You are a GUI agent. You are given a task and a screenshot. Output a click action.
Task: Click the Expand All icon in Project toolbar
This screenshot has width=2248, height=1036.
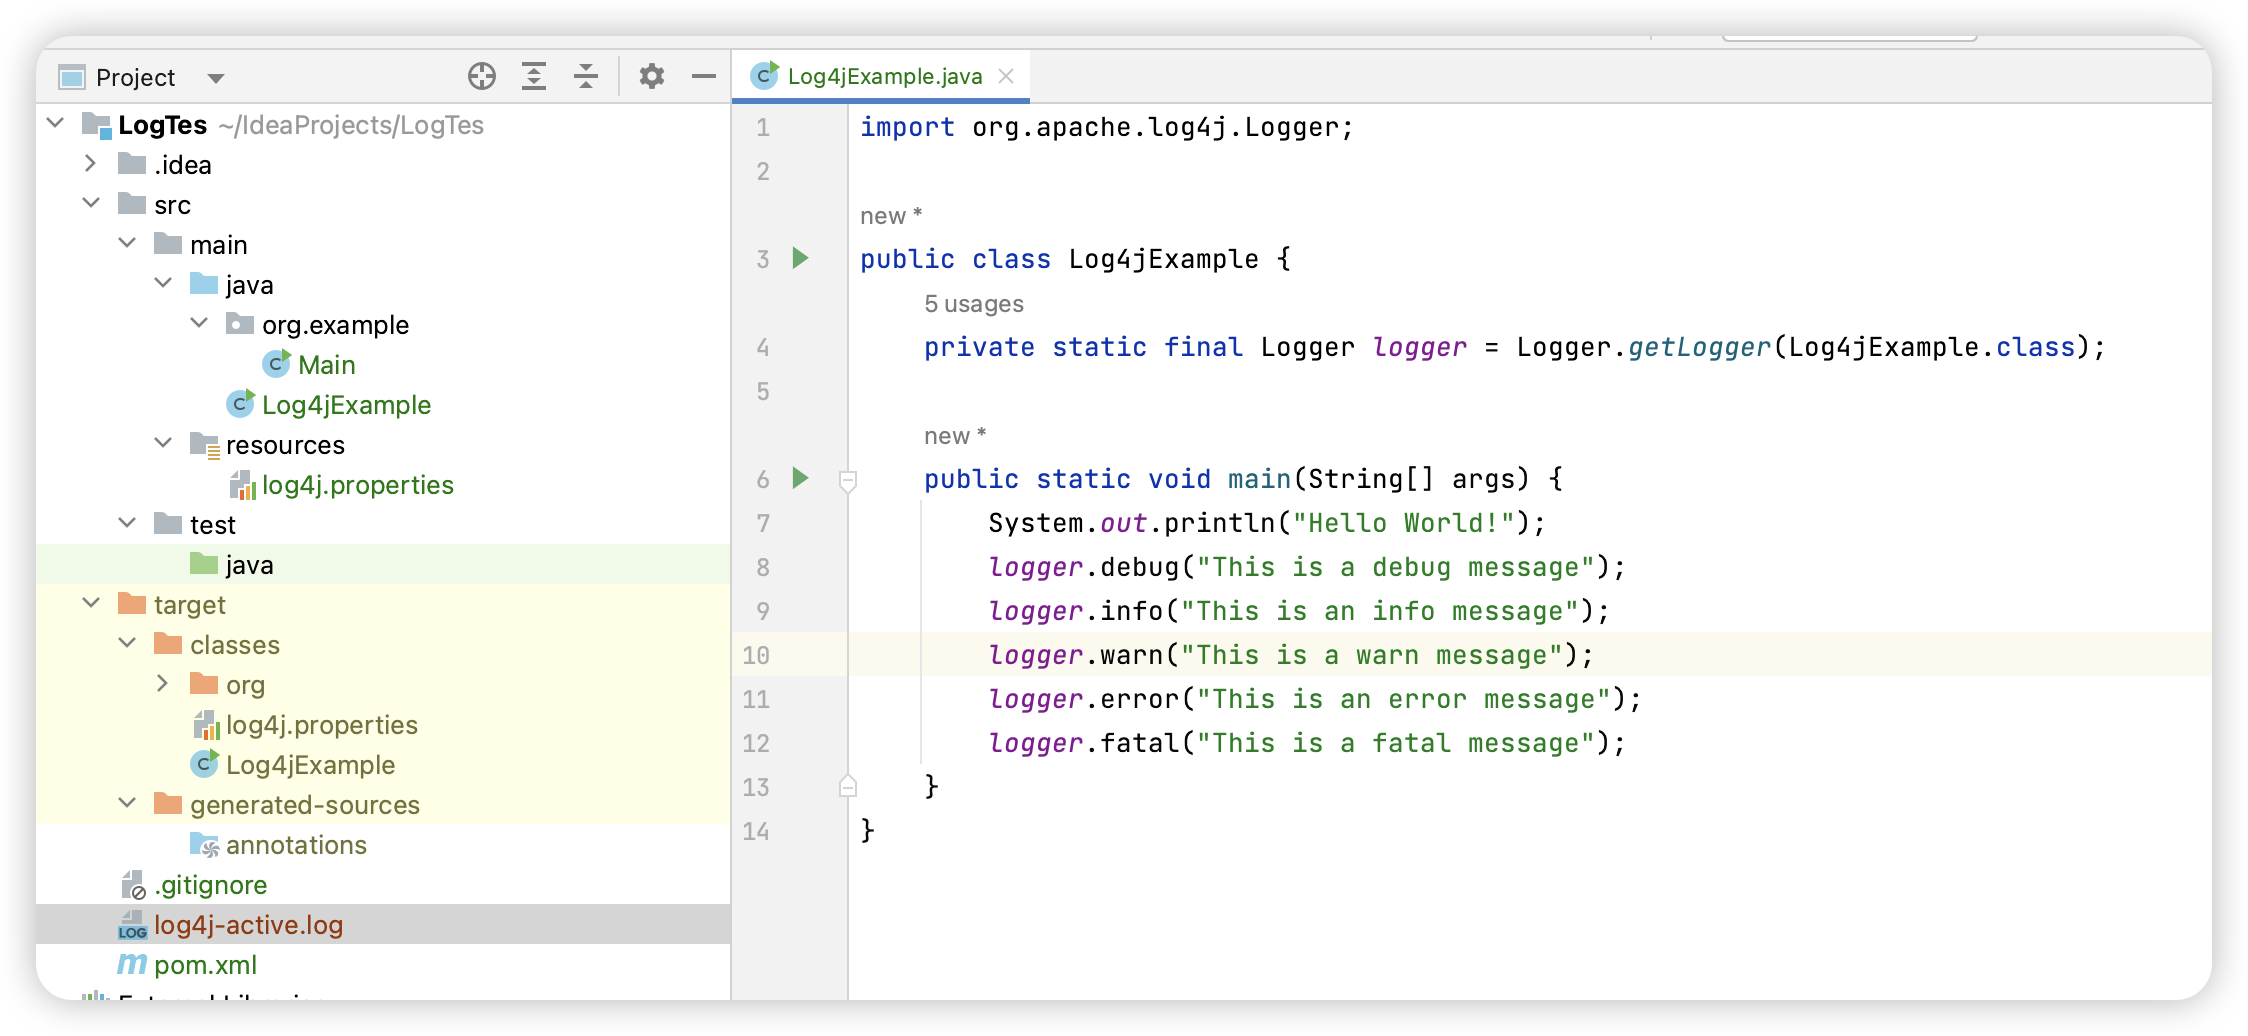tap(534, 76)
